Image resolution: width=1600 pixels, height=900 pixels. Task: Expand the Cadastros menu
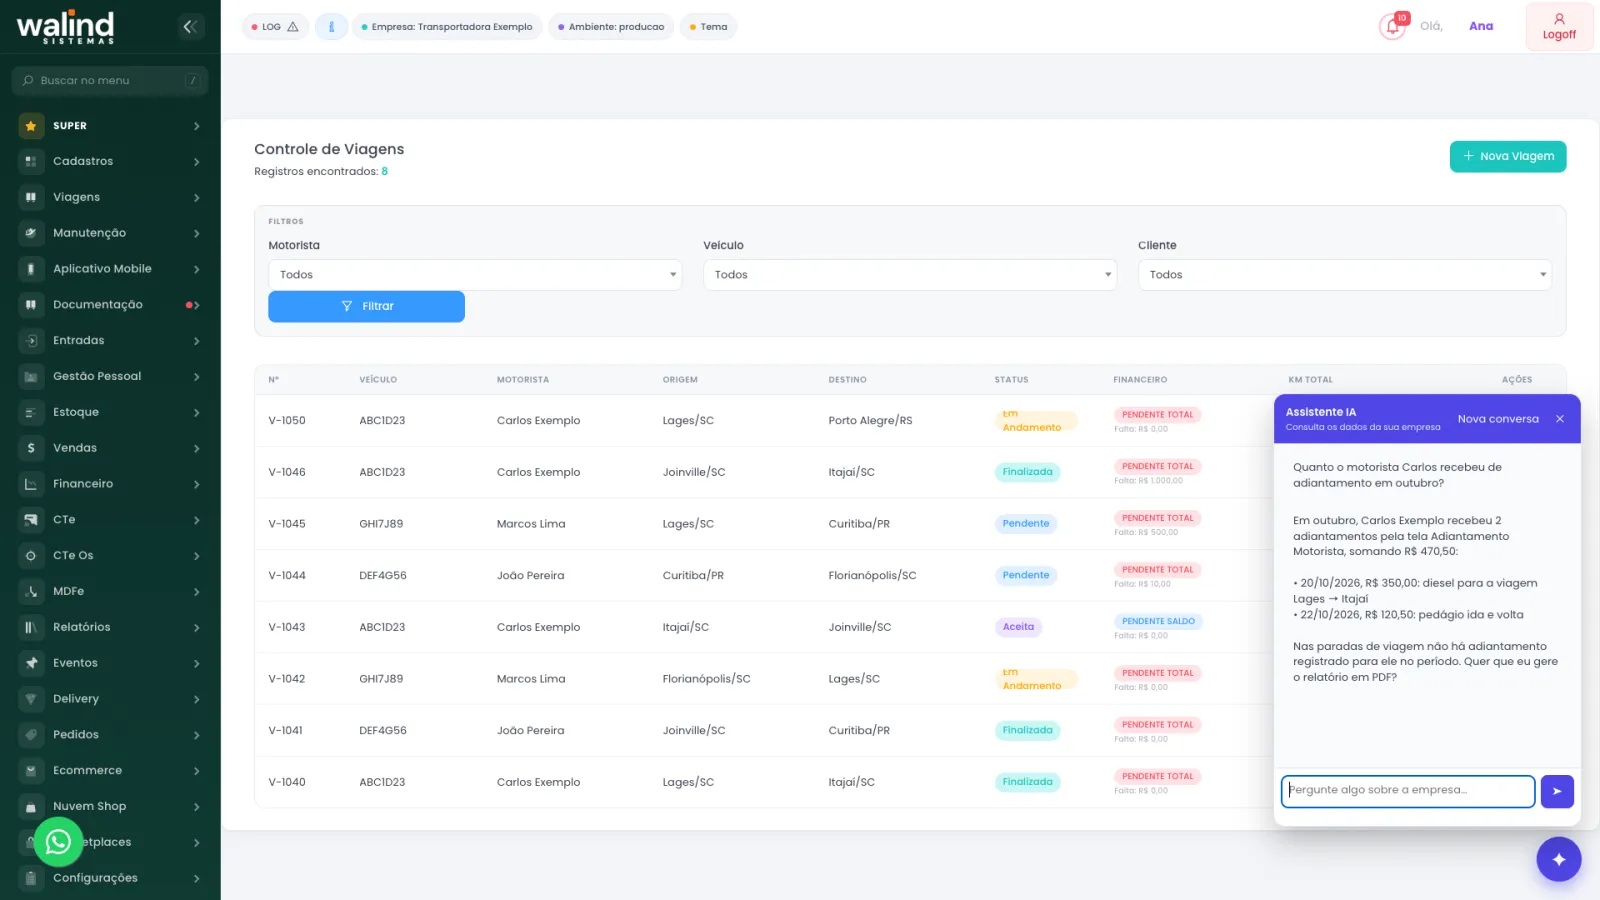pyautogui.click(x=110, y=161)
